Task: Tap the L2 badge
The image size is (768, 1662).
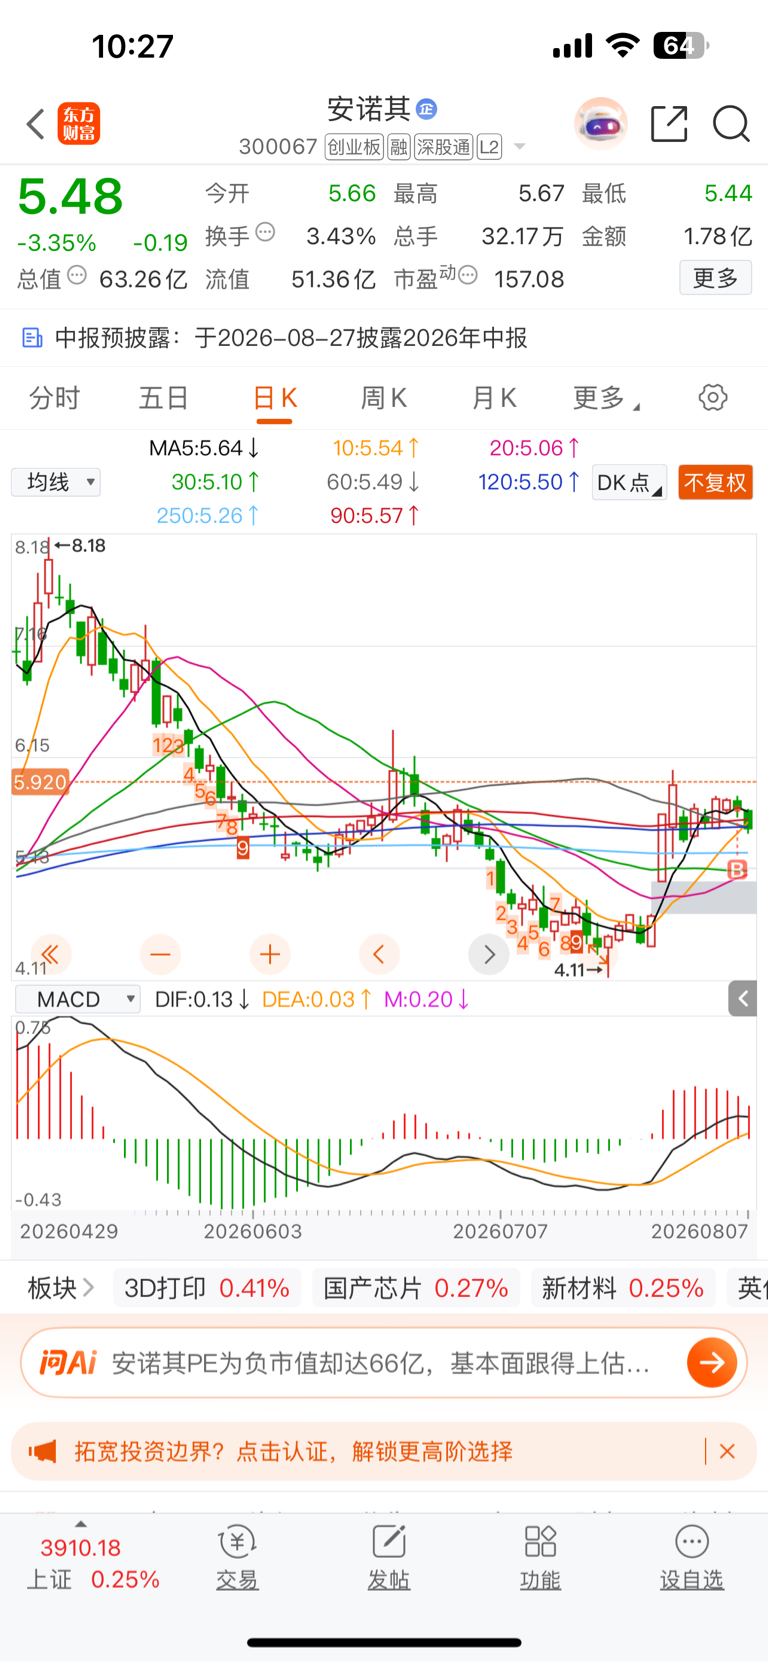Action: (x=489, y=147)
